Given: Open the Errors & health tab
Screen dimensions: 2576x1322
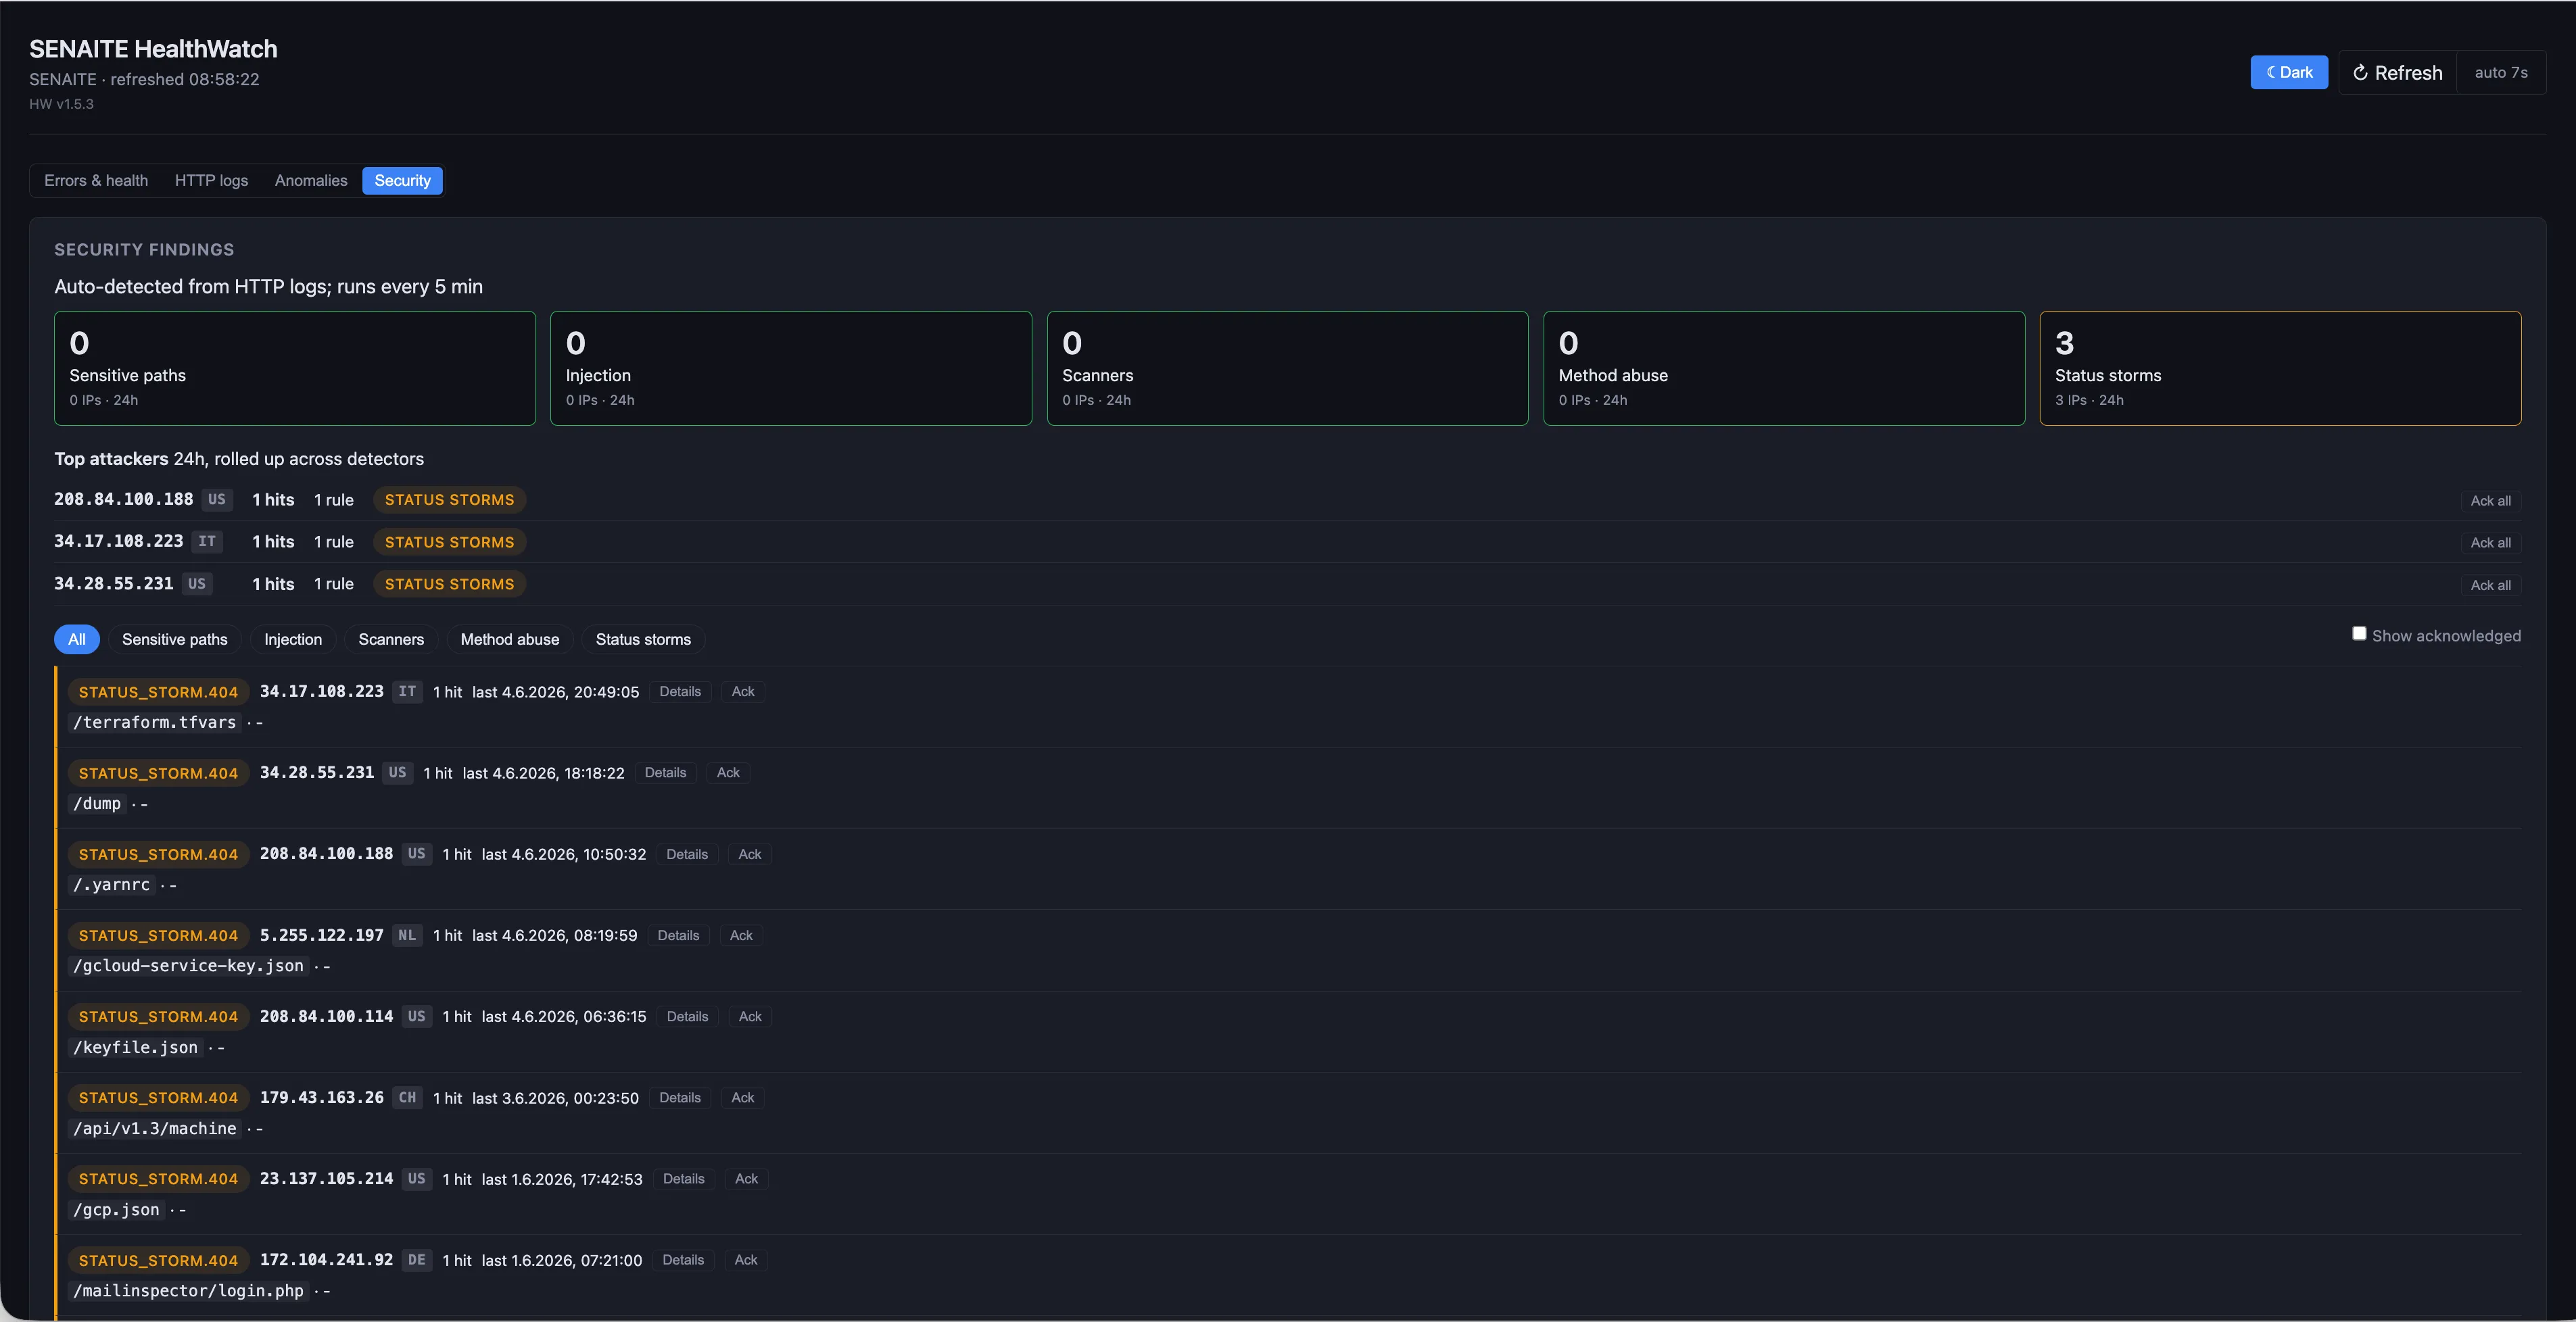Looking at the screenshot, I should (96, 180).
